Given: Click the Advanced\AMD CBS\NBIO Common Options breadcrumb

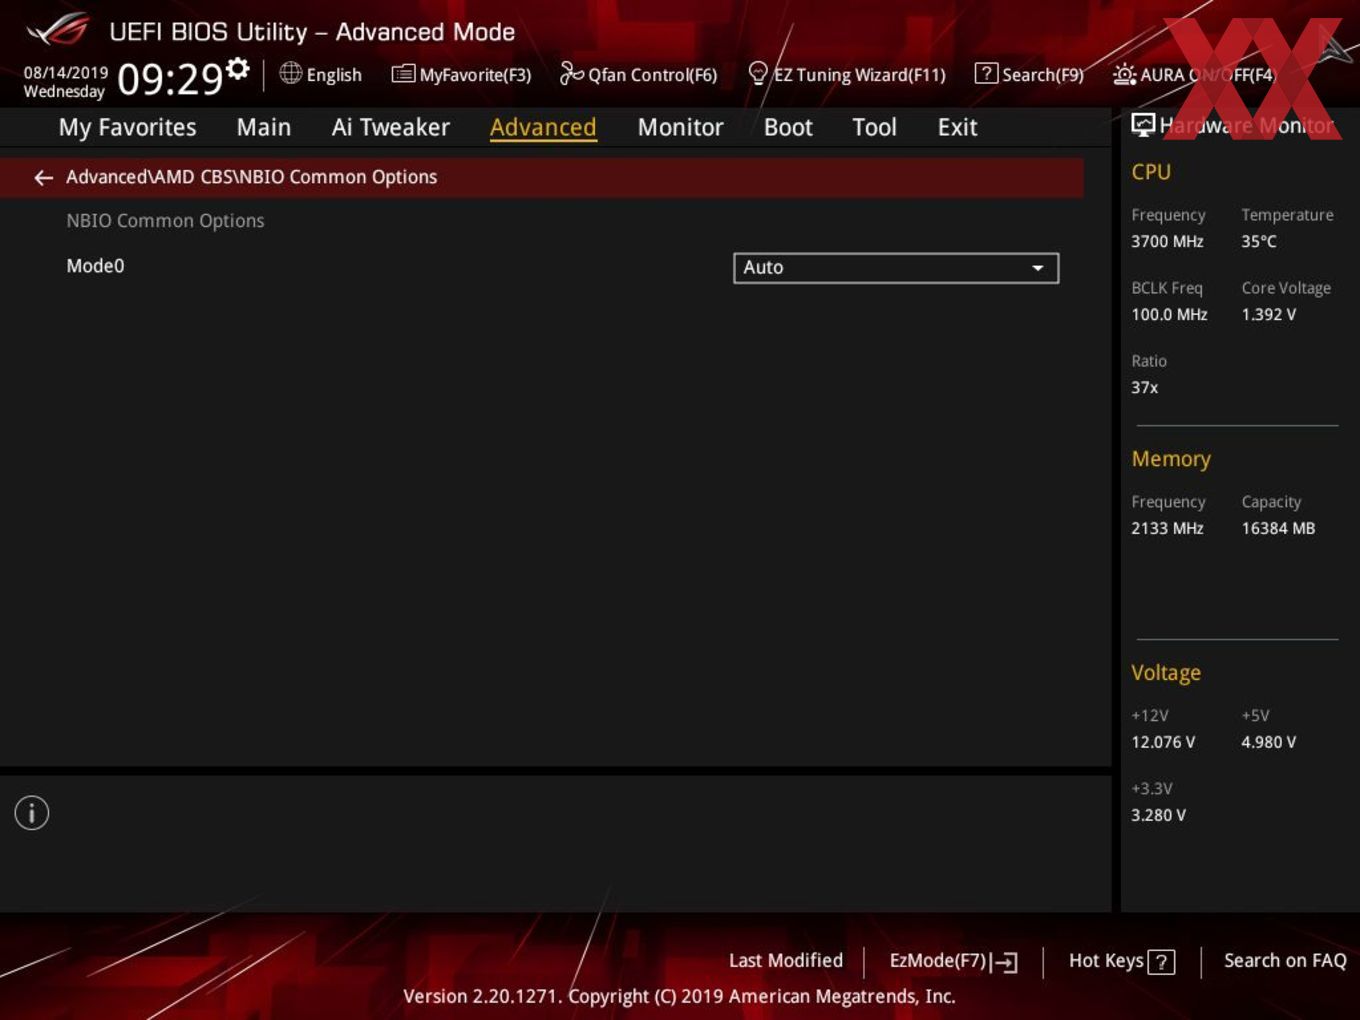Looking at the screenshot, I should coord(251,177).
